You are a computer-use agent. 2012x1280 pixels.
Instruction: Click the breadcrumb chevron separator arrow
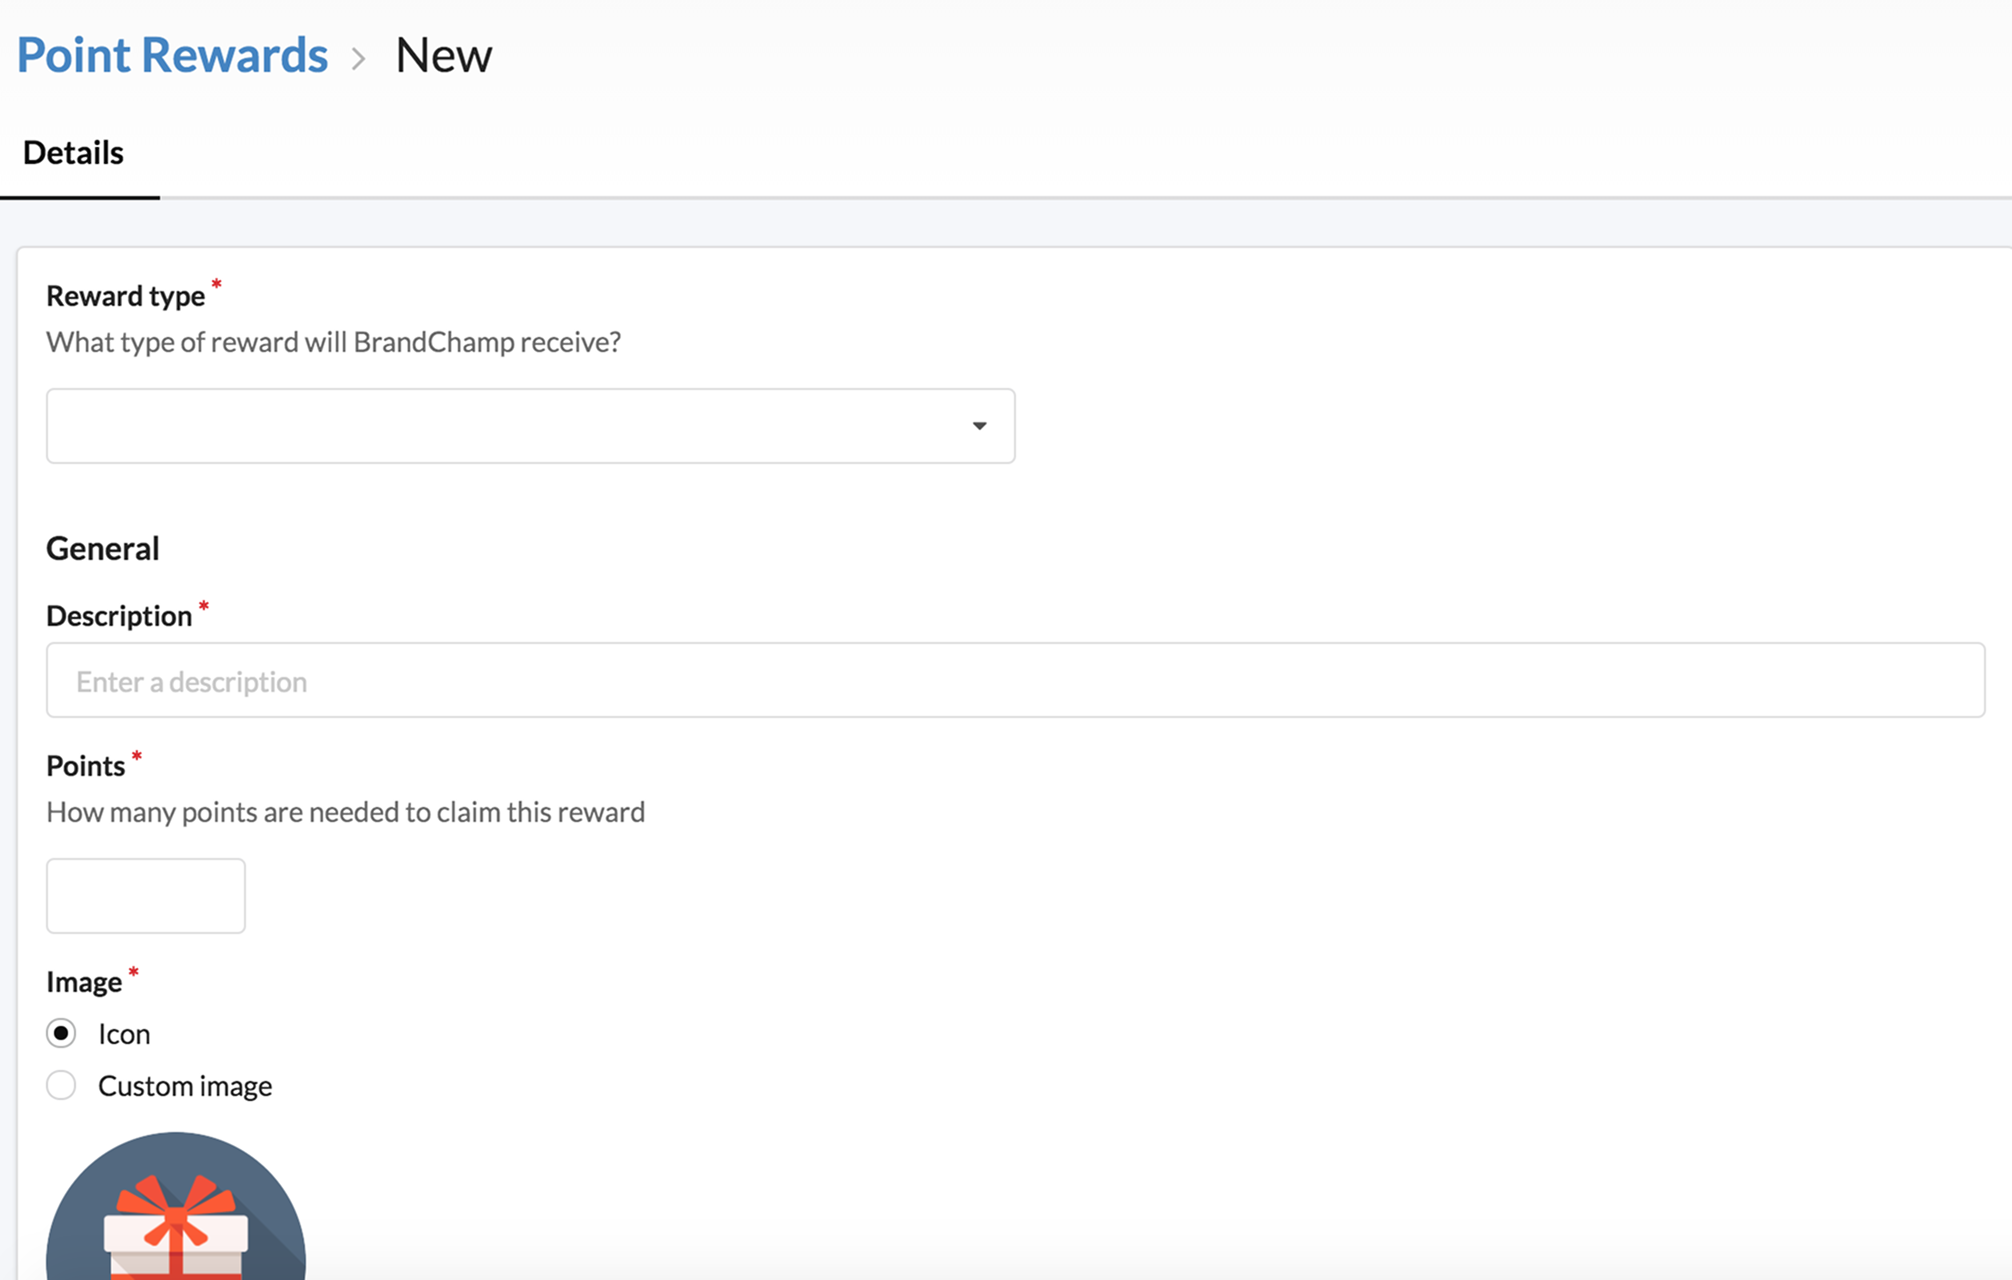pyautogui.click(x=359, y=58)
